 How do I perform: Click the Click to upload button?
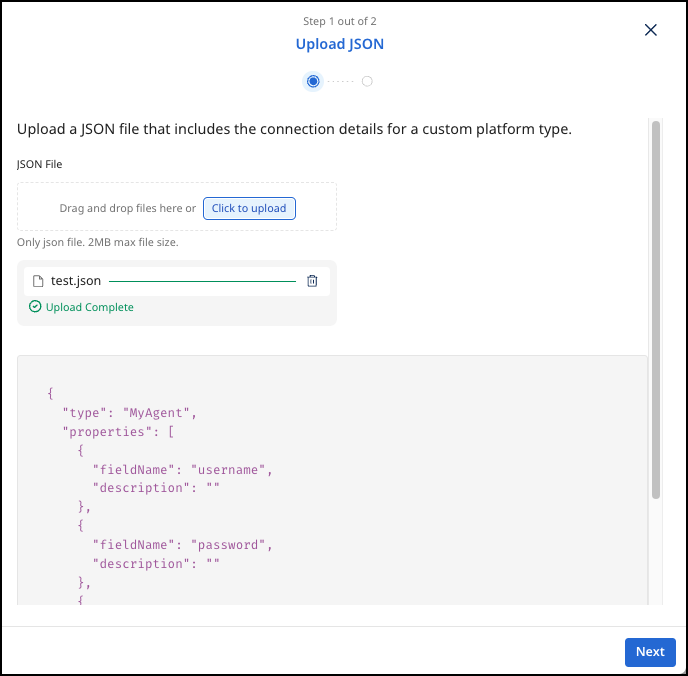[249, 208]
